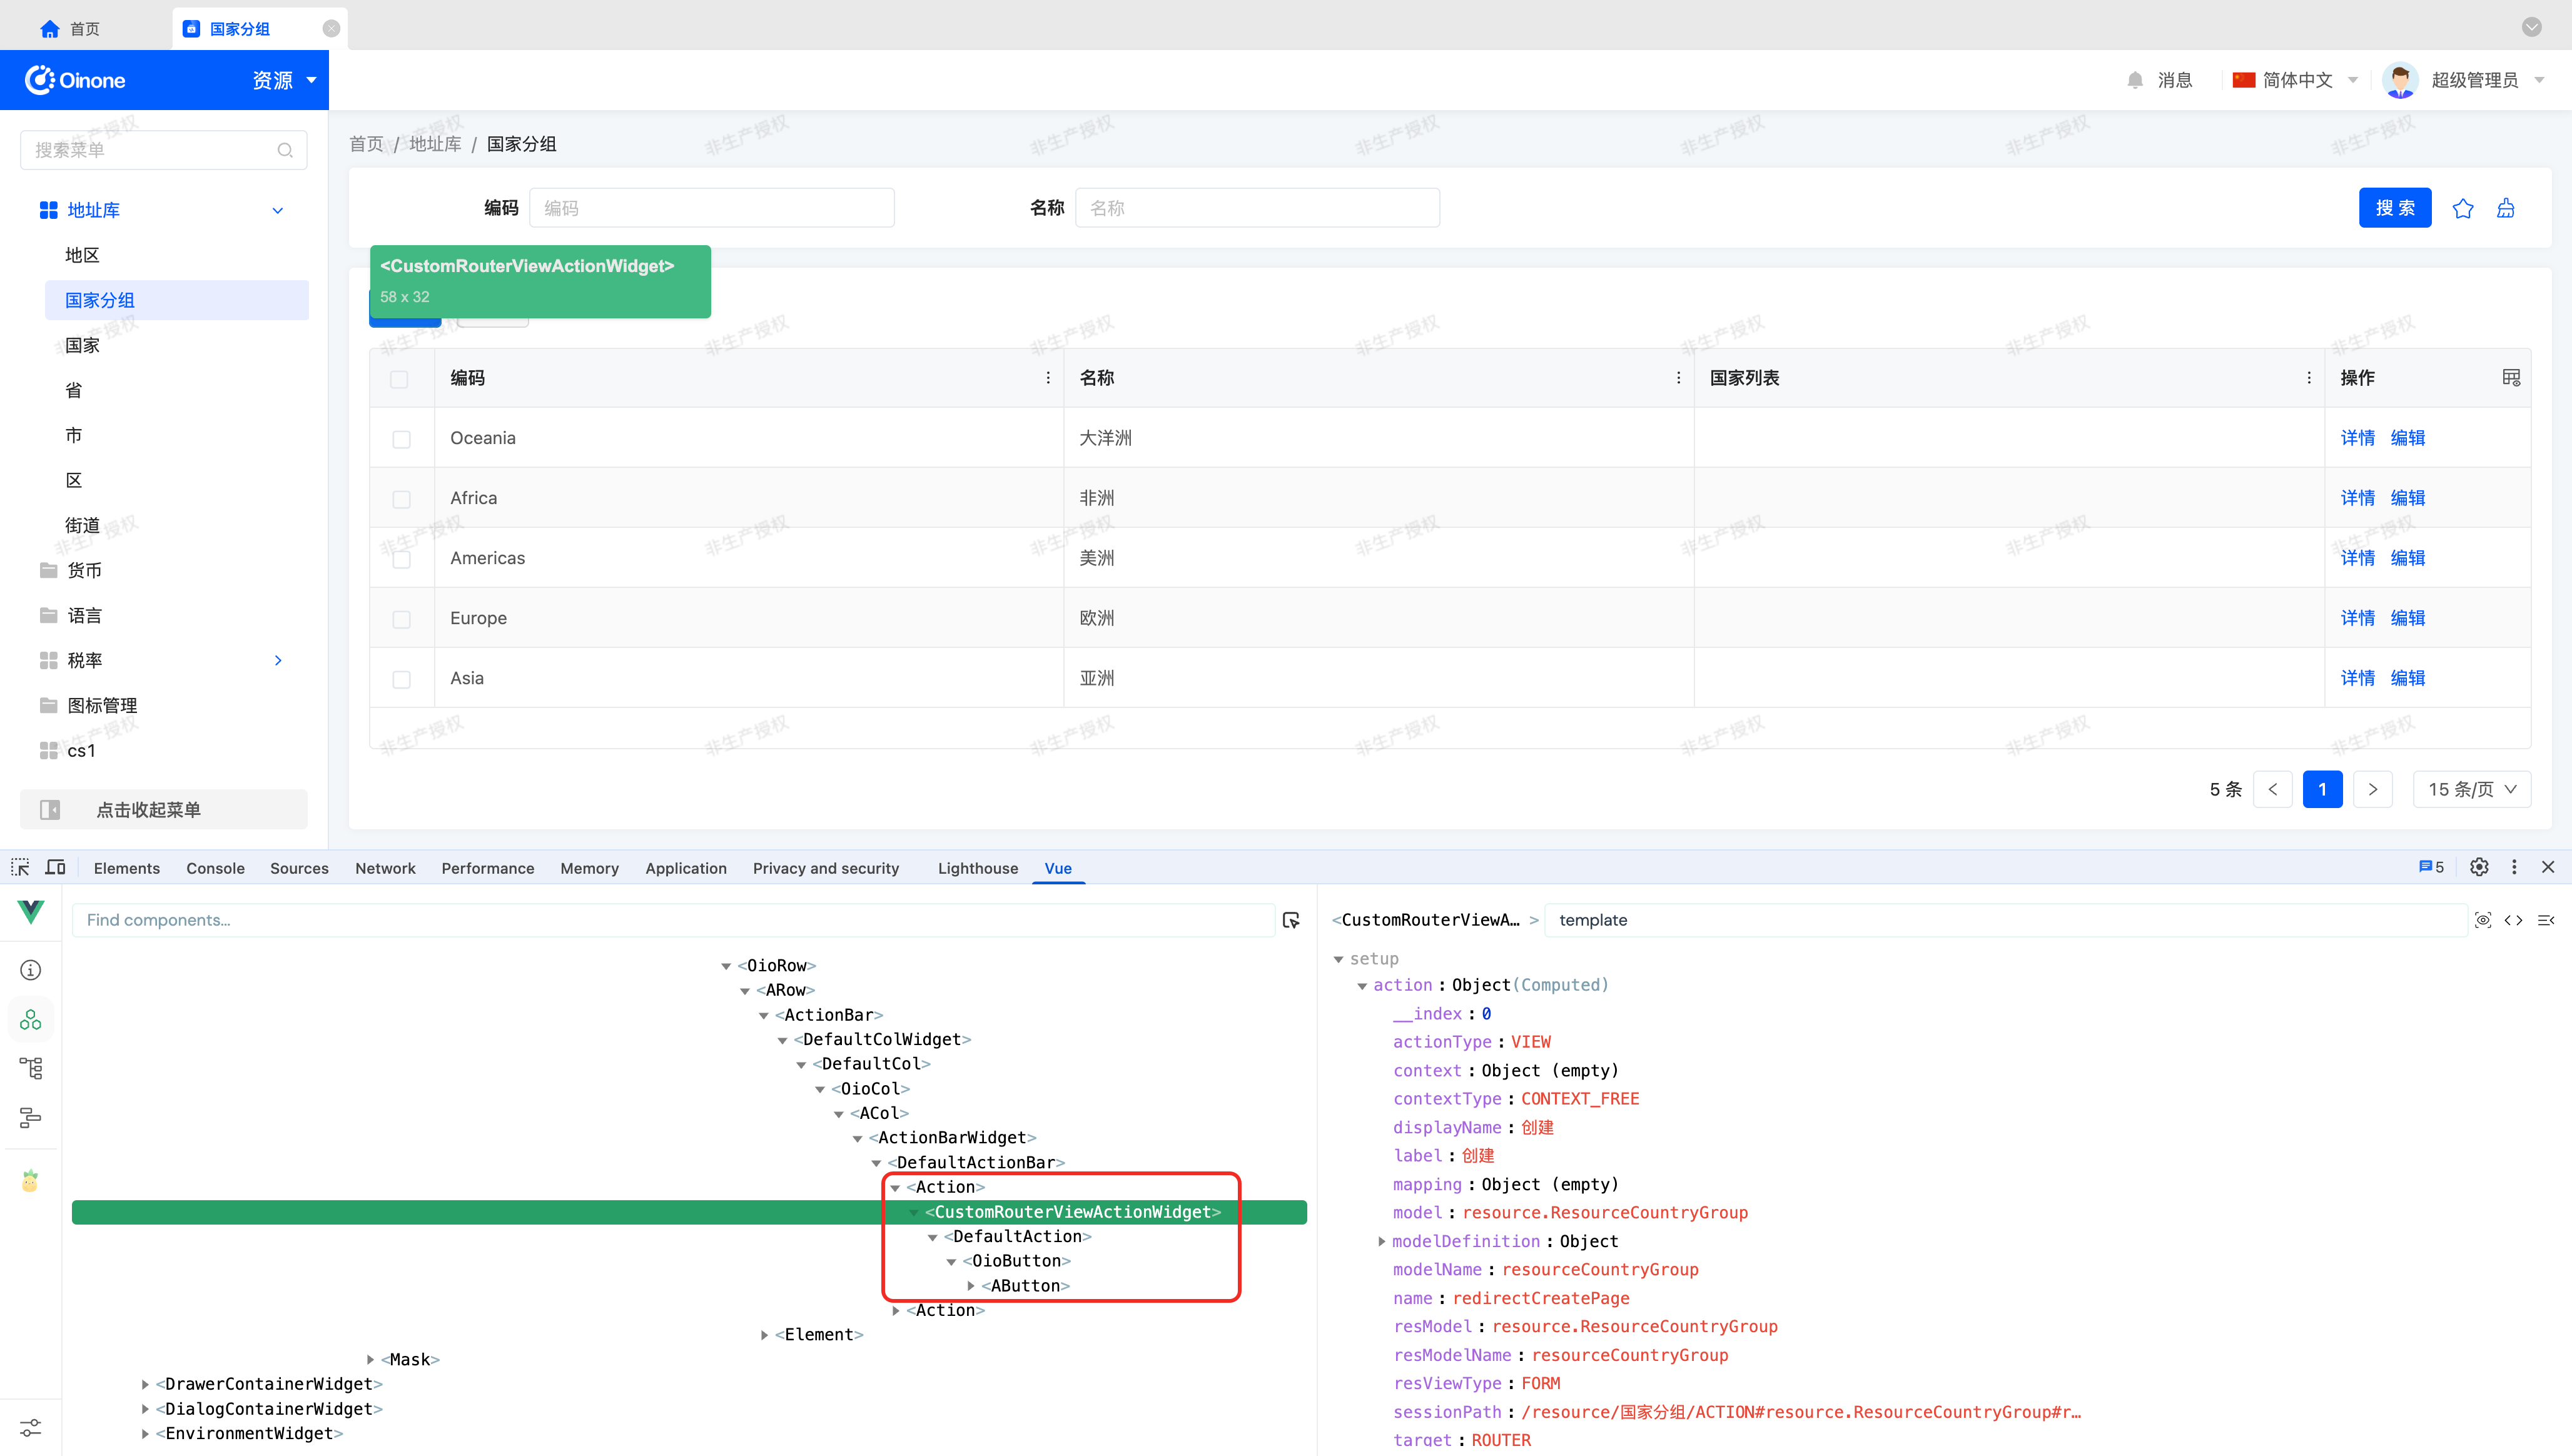
Task: Expand the DrawerContainerWidget tree node
Action: (x=146, y=1384)
